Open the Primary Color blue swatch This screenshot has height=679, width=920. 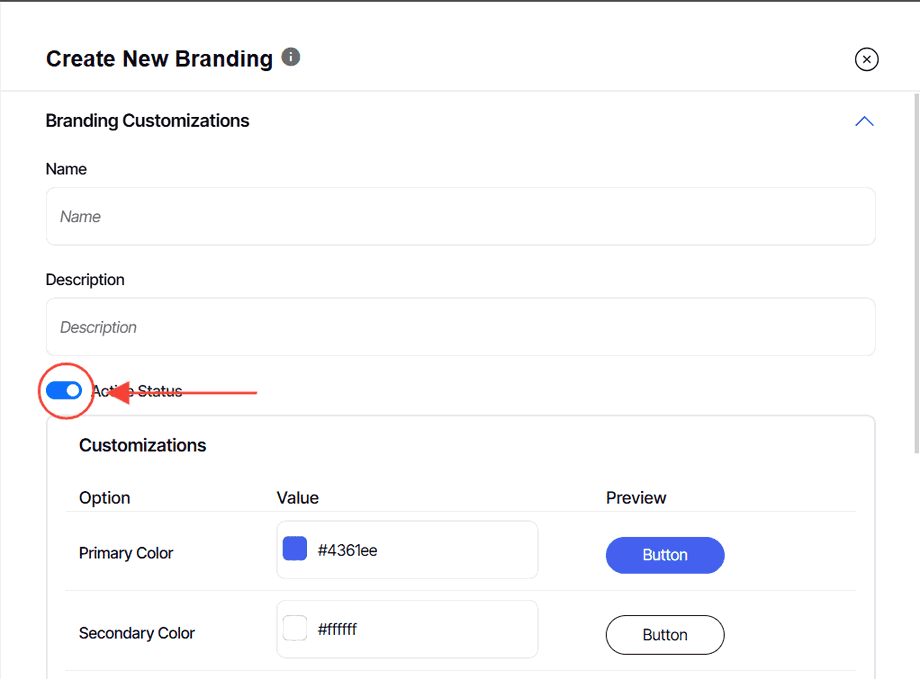click(x=295, y=549)
